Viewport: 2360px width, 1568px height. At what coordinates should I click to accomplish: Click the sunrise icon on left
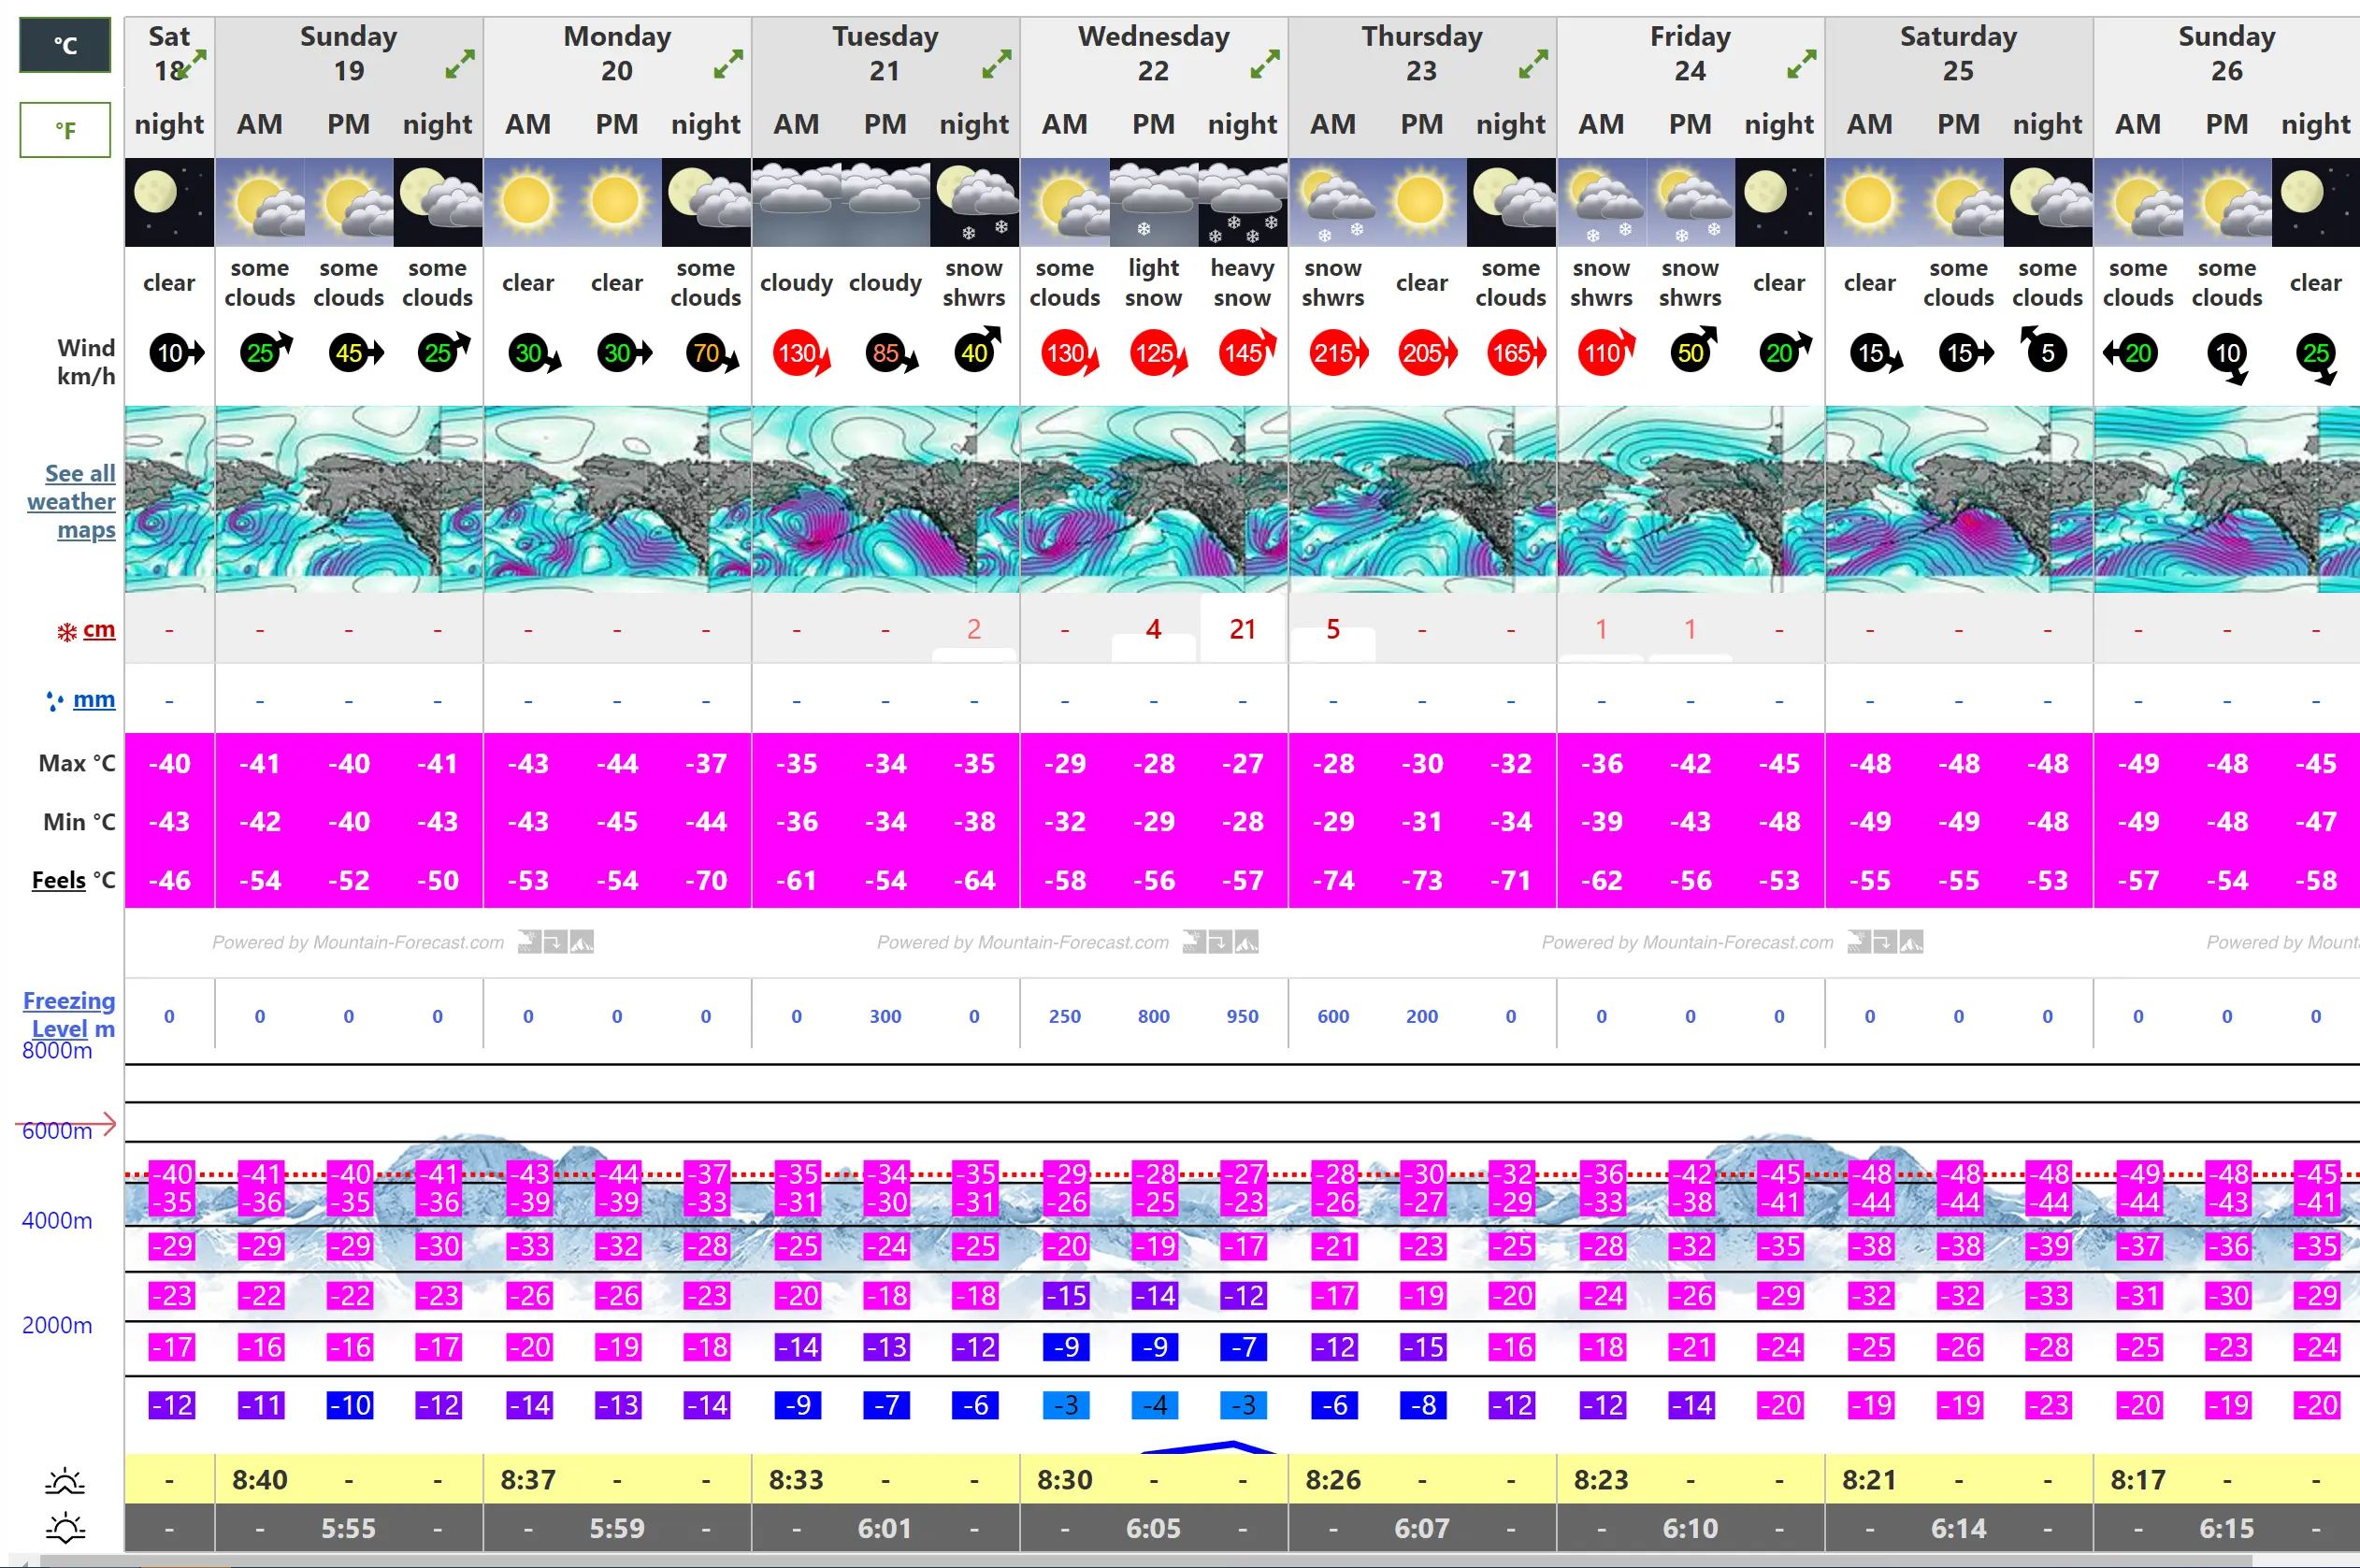[x=65, y=1480]
